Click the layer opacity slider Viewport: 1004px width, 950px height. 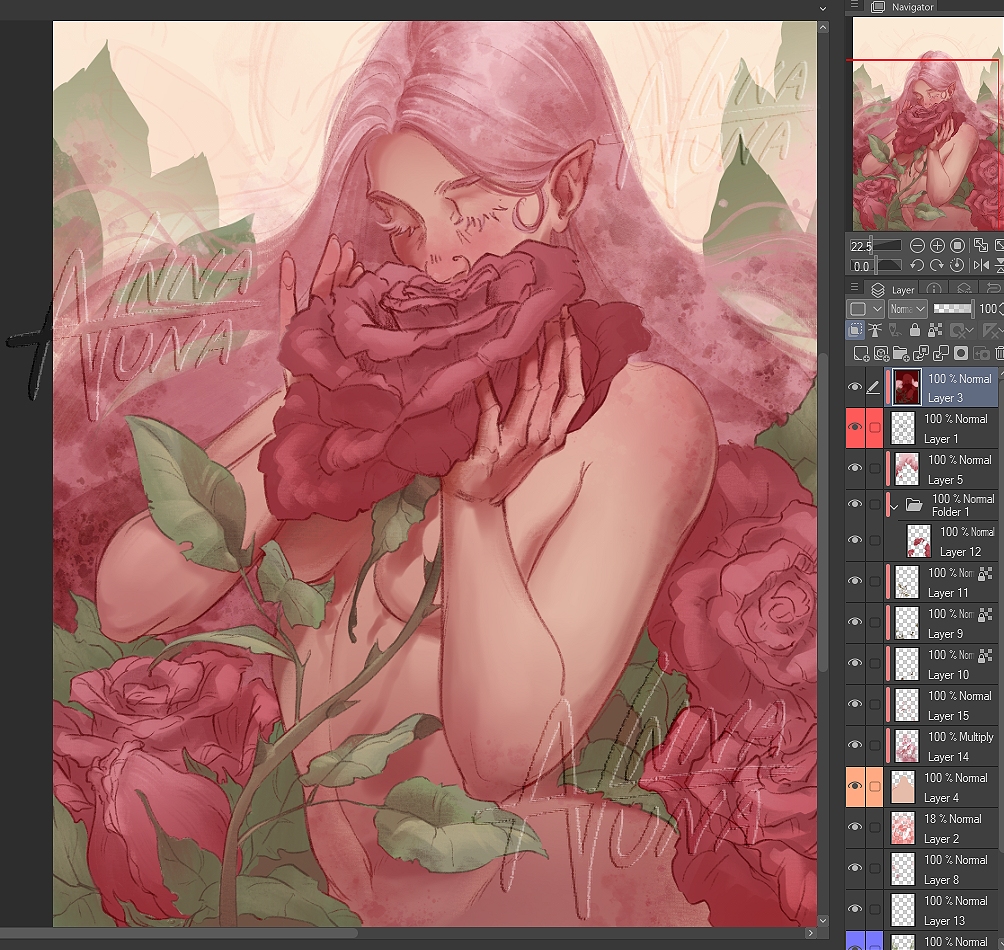coord(953,309)
